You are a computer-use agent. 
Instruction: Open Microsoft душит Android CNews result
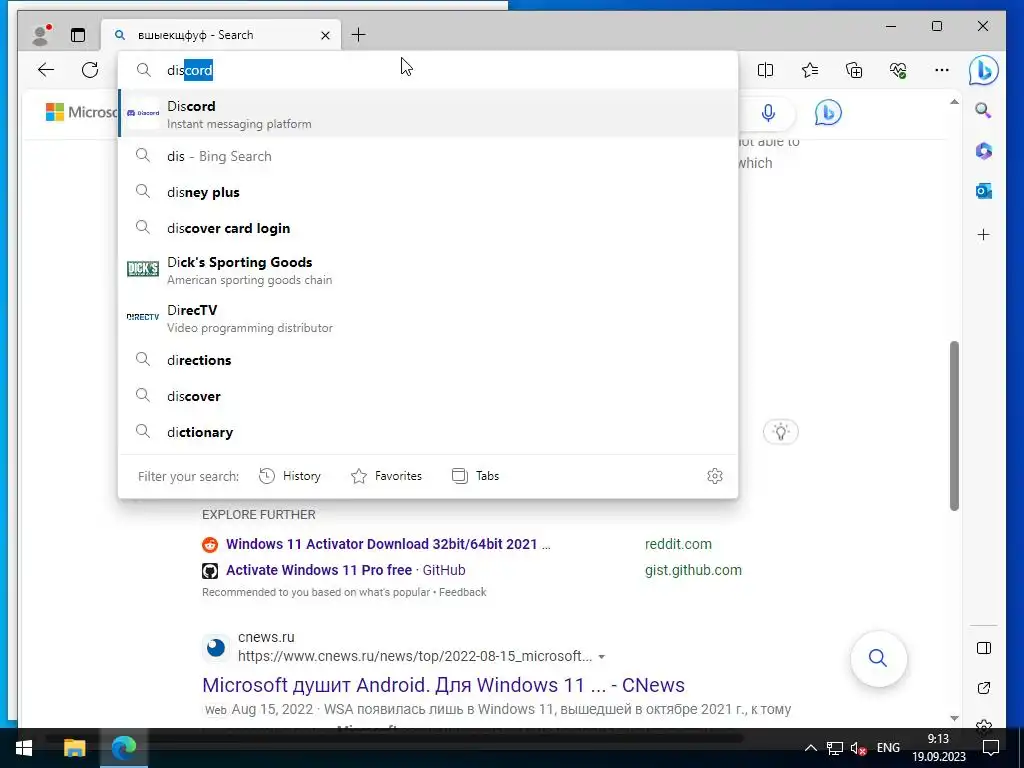(443, 685)
